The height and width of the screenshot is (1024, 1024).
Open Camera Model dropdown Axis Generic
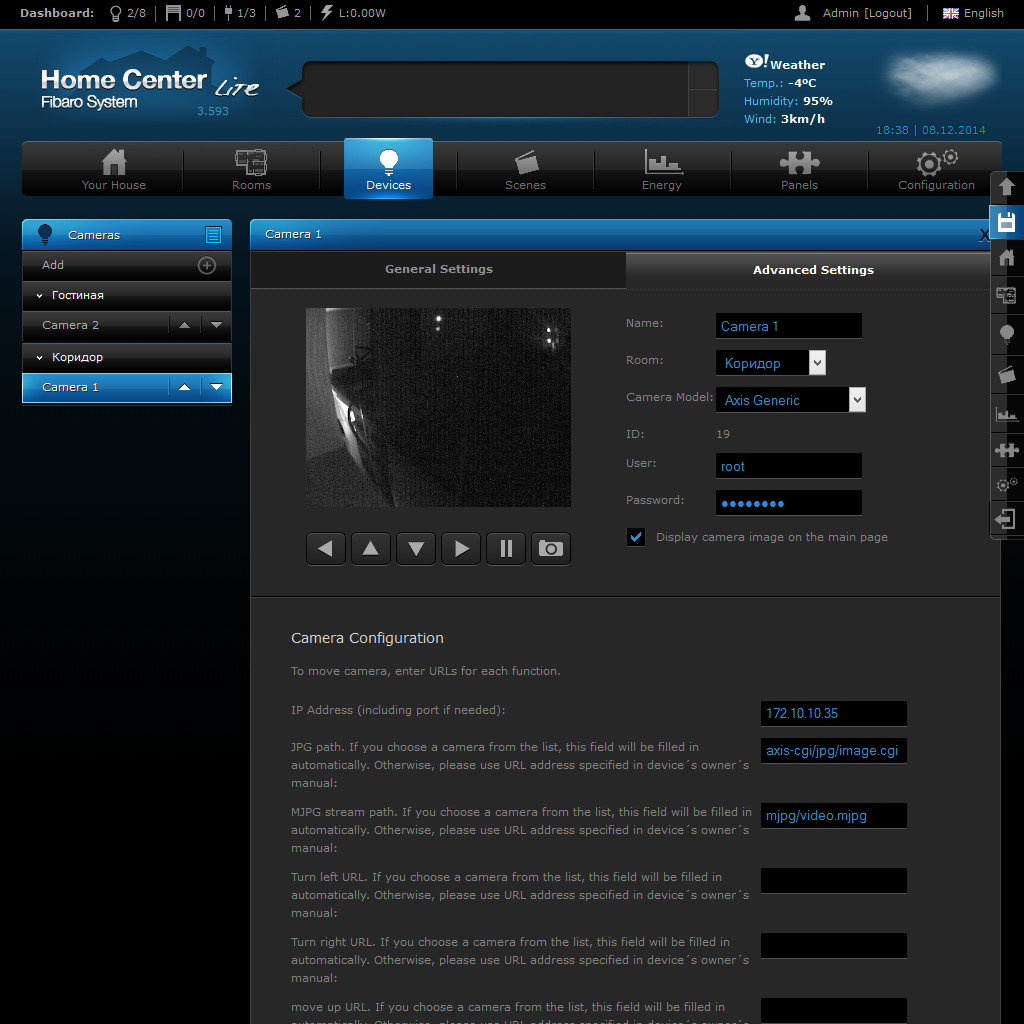tap(791, 400)
